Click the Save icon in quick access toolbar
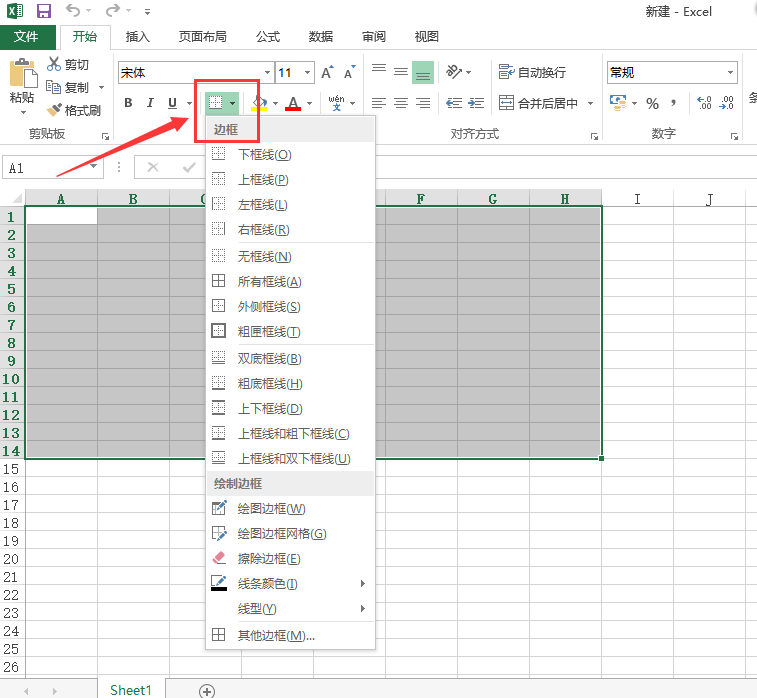The height and width of the screenshot is (698, 757). coord(43,12)
